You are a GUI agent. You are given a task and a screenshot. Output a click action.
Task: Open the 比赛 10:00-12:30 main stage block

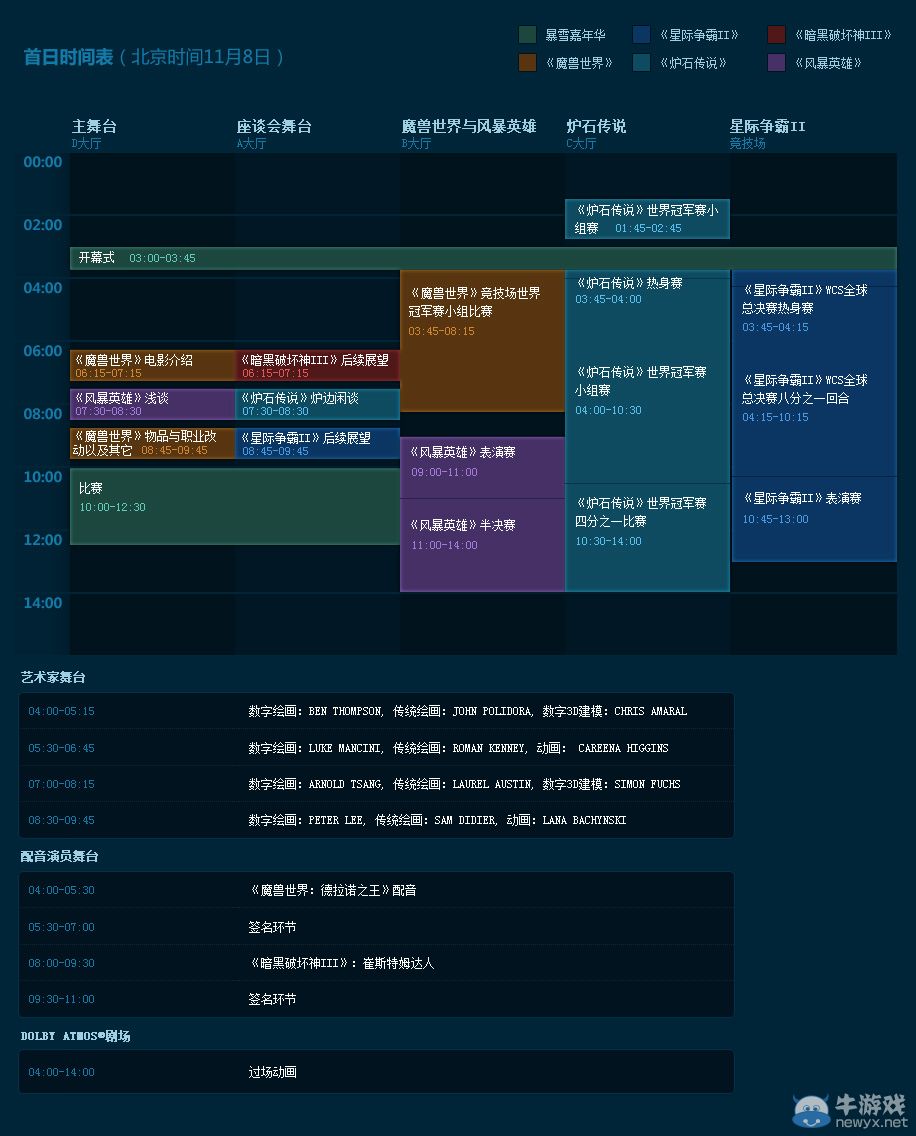[235, 506]
